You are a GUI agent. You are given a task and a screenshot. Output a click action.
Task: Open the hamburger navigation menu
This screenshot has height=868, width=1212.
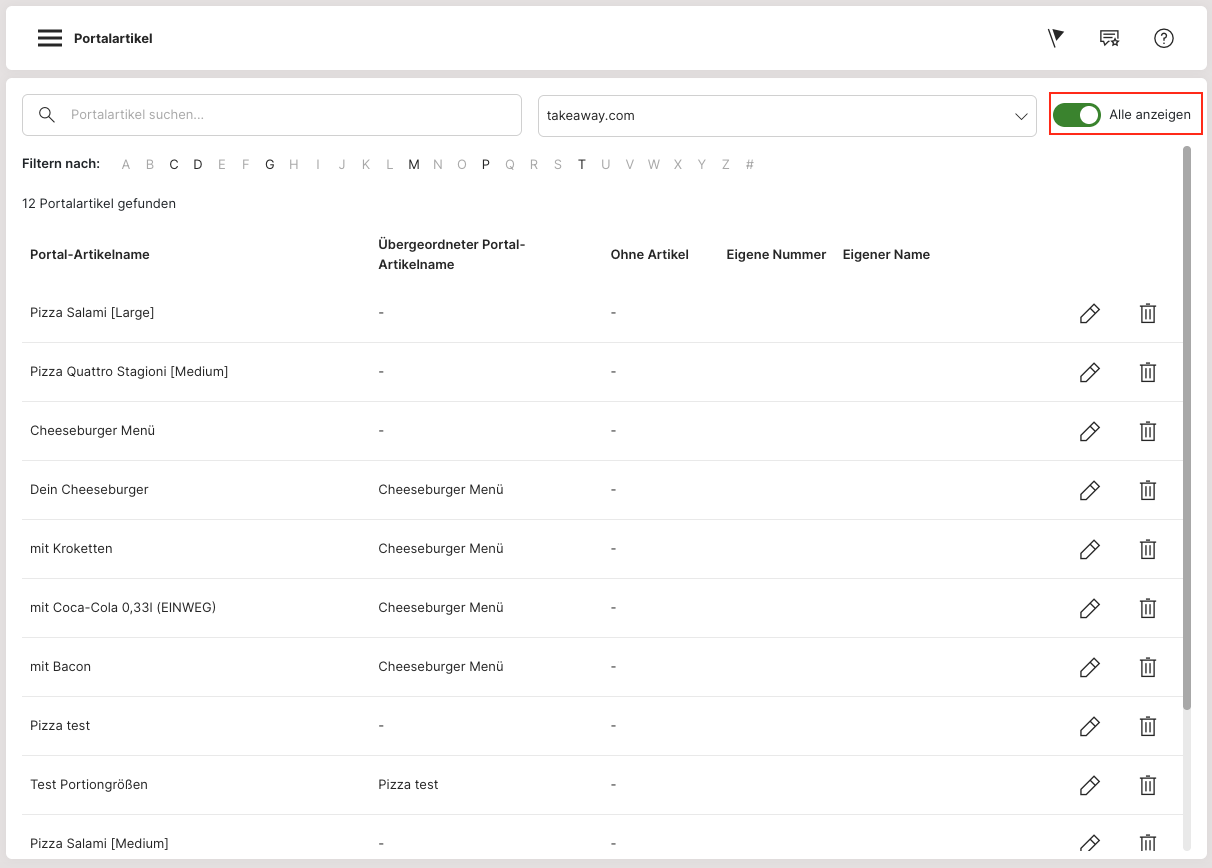coord(50,38)
